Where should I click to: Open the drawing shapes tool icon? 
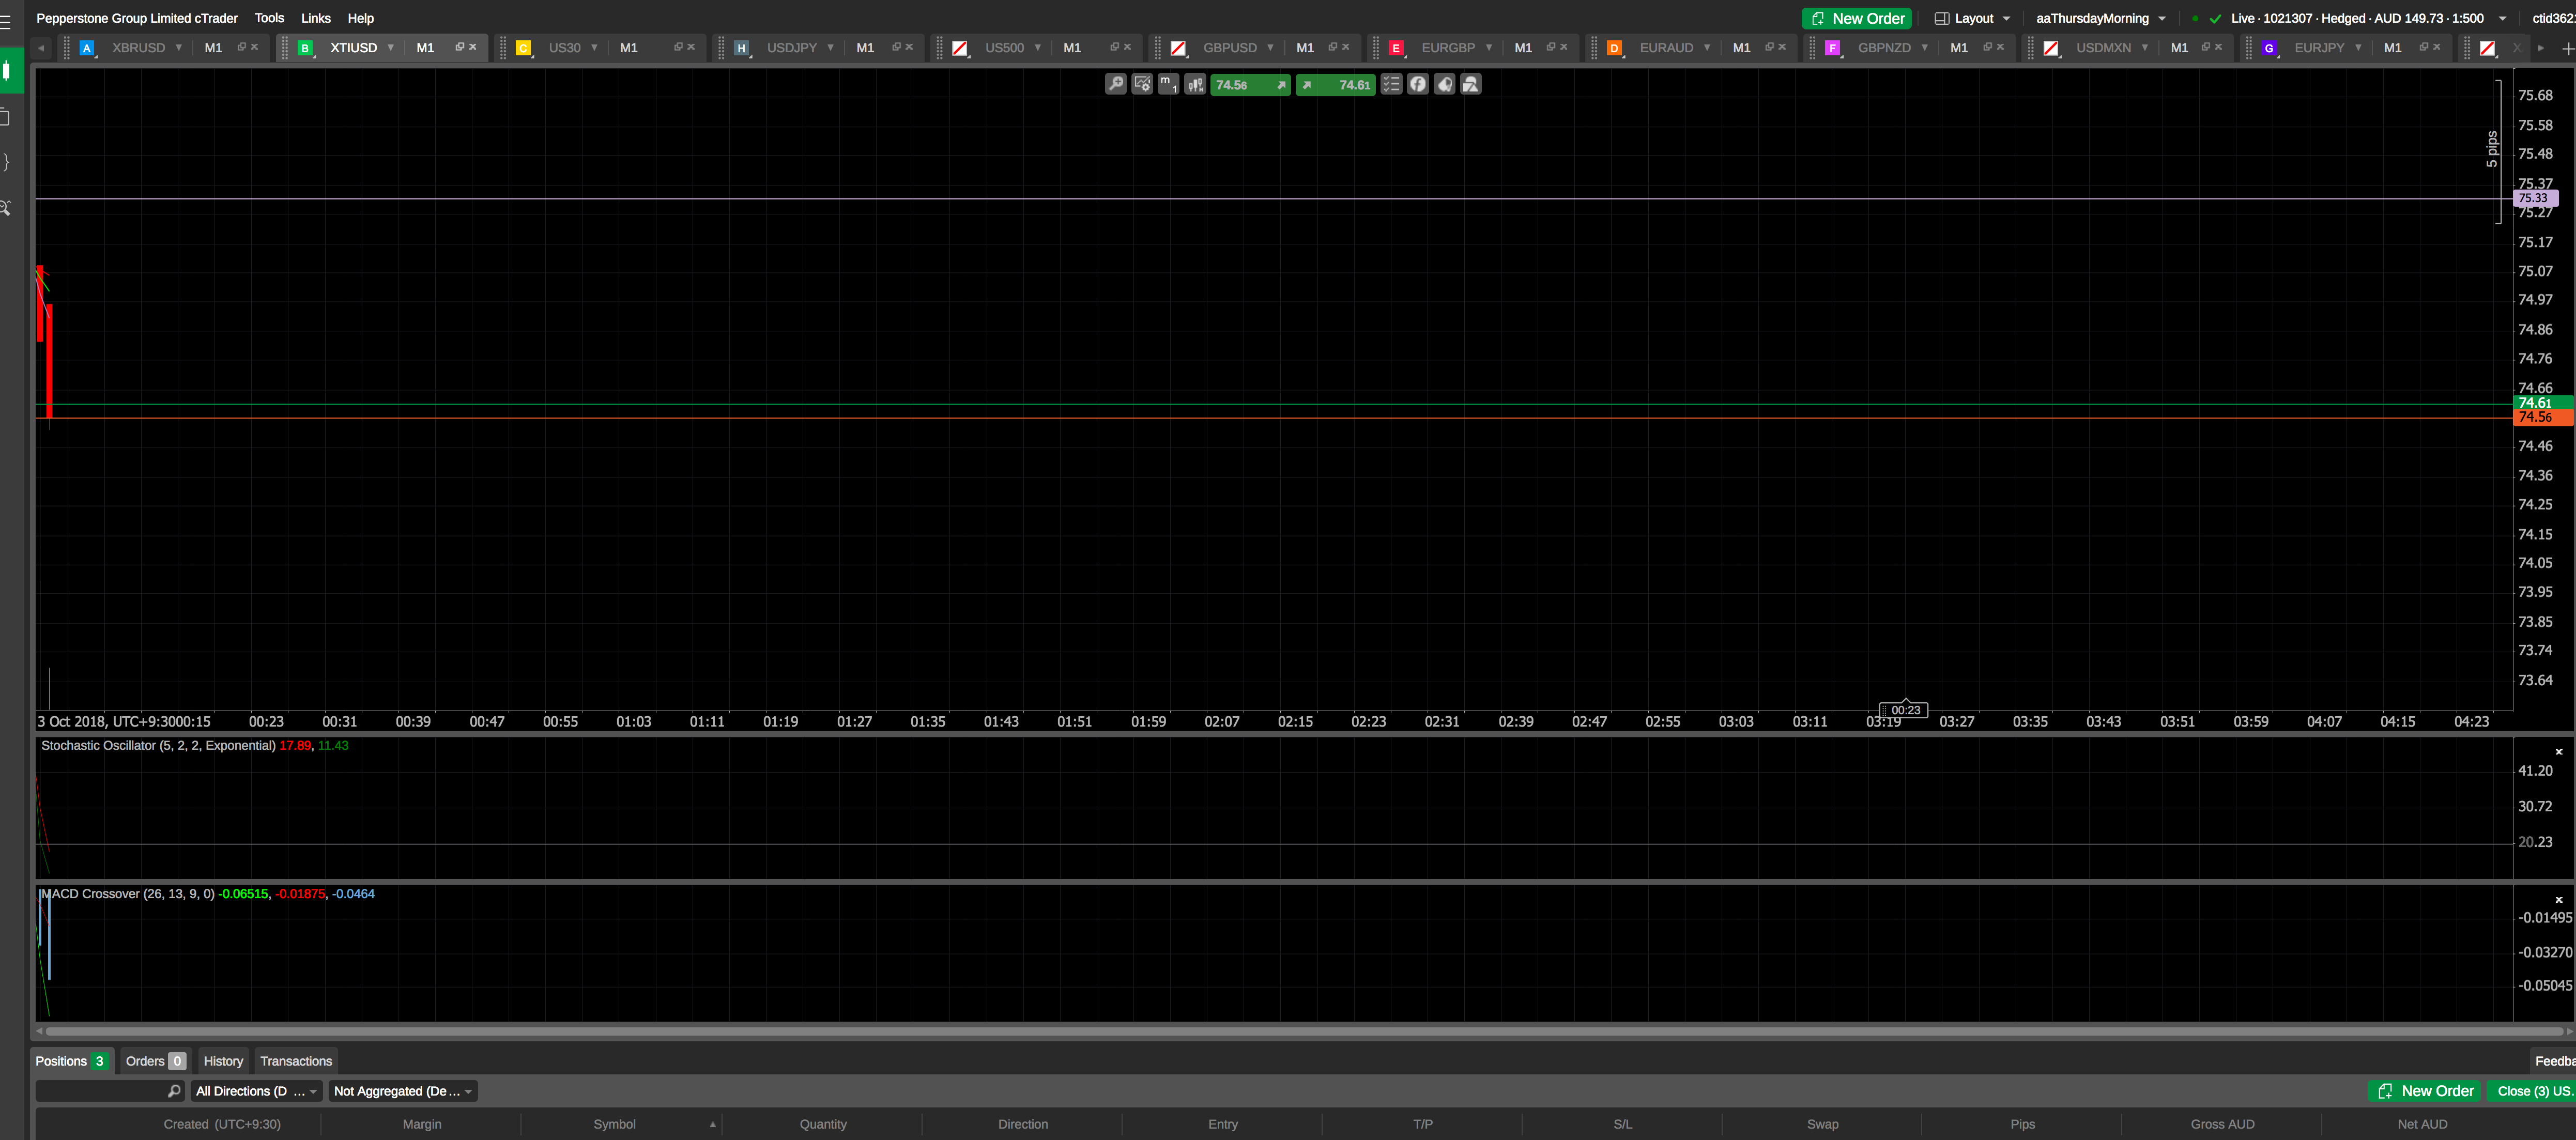coord(1471,84)
